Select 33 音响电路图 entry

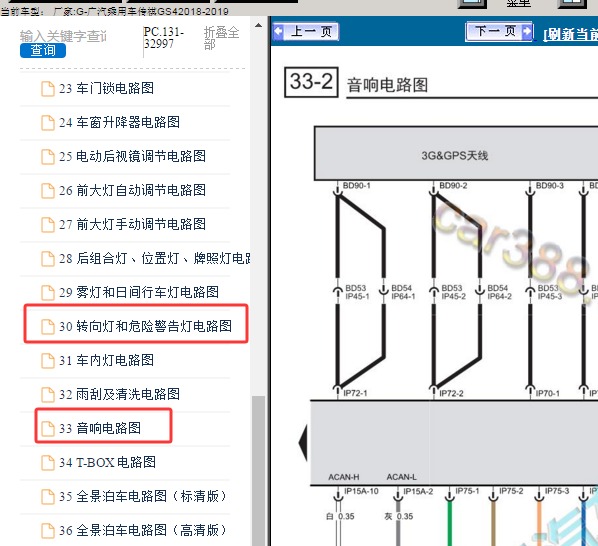point(100,428)
